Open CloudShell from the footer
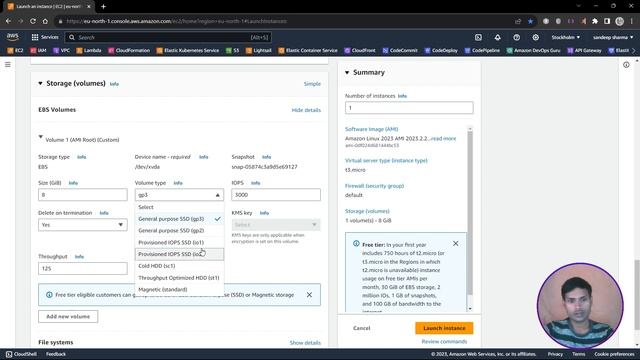Image resolution: width=640 pixels, height=360 pixels. tap(21, 354)
